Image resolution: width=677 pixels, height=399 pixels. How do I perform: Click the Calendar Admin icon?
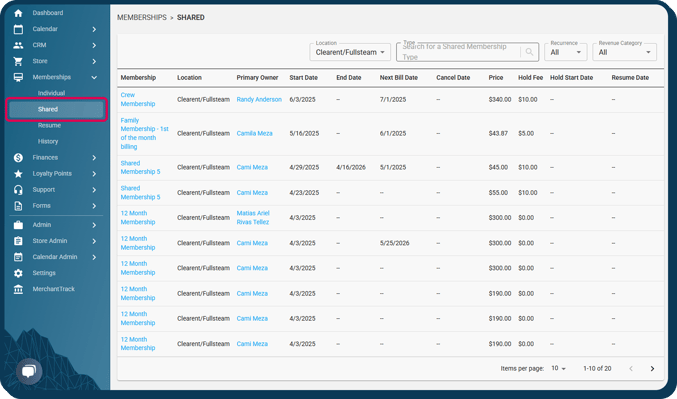coord(18,257)
